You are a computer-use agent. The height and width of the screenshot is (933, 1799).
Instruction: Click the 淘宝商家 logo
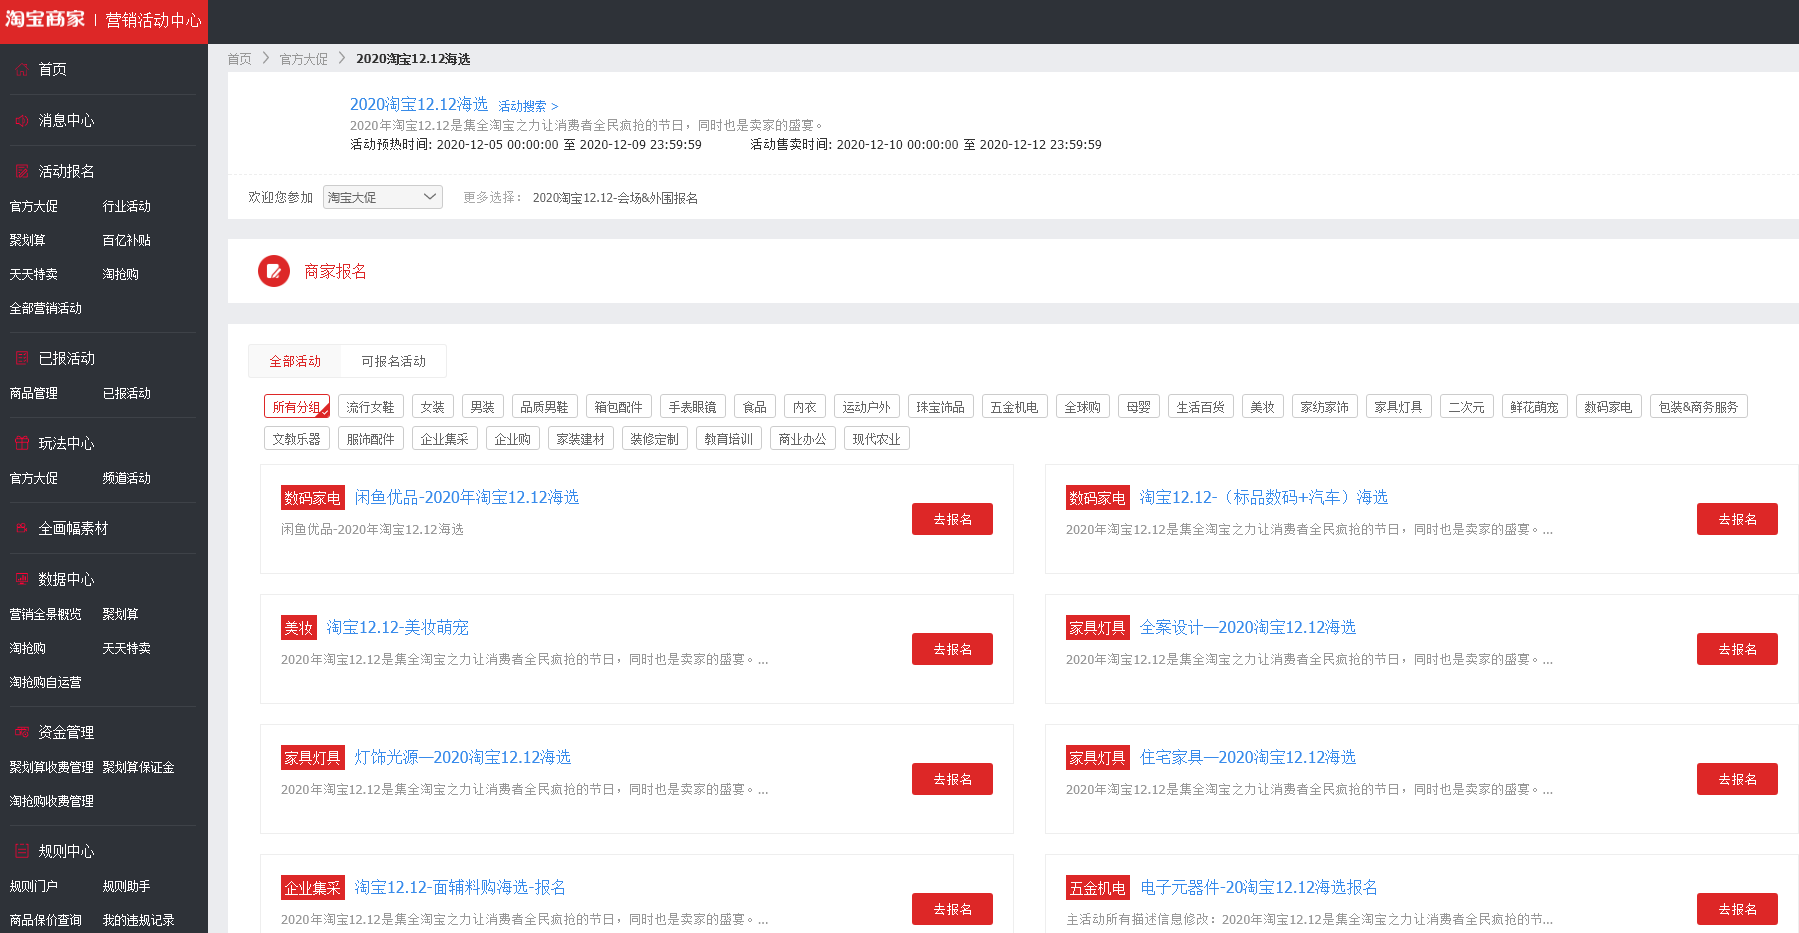pyautogui.click(x=46, y=20)
